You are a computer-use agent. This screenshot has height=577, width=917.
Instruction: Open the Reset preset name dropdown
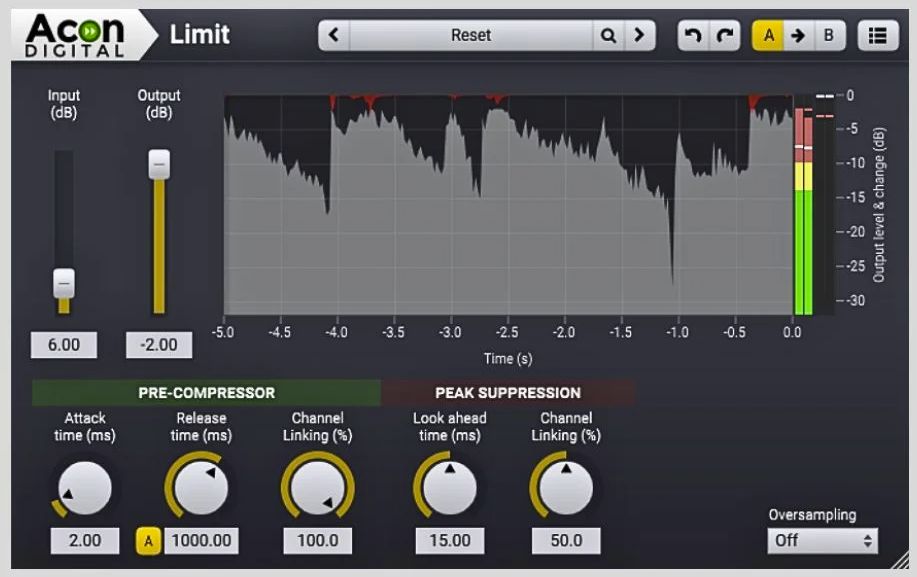tap(470, 35)
